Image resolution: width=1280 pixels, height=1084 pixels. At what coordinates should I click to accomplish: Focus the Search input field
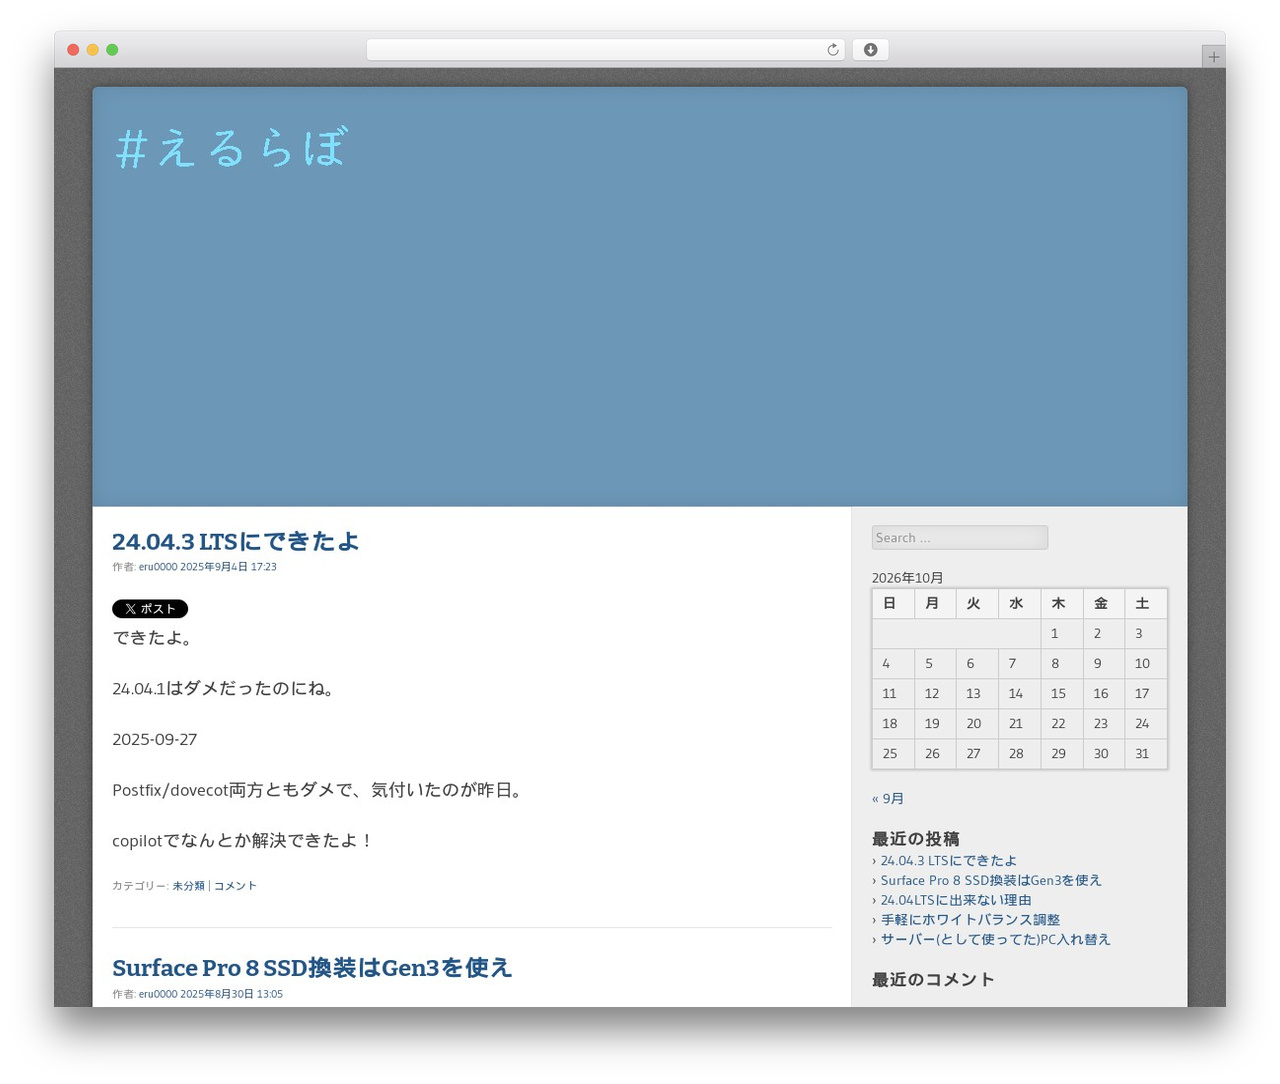tap(960, 537)
